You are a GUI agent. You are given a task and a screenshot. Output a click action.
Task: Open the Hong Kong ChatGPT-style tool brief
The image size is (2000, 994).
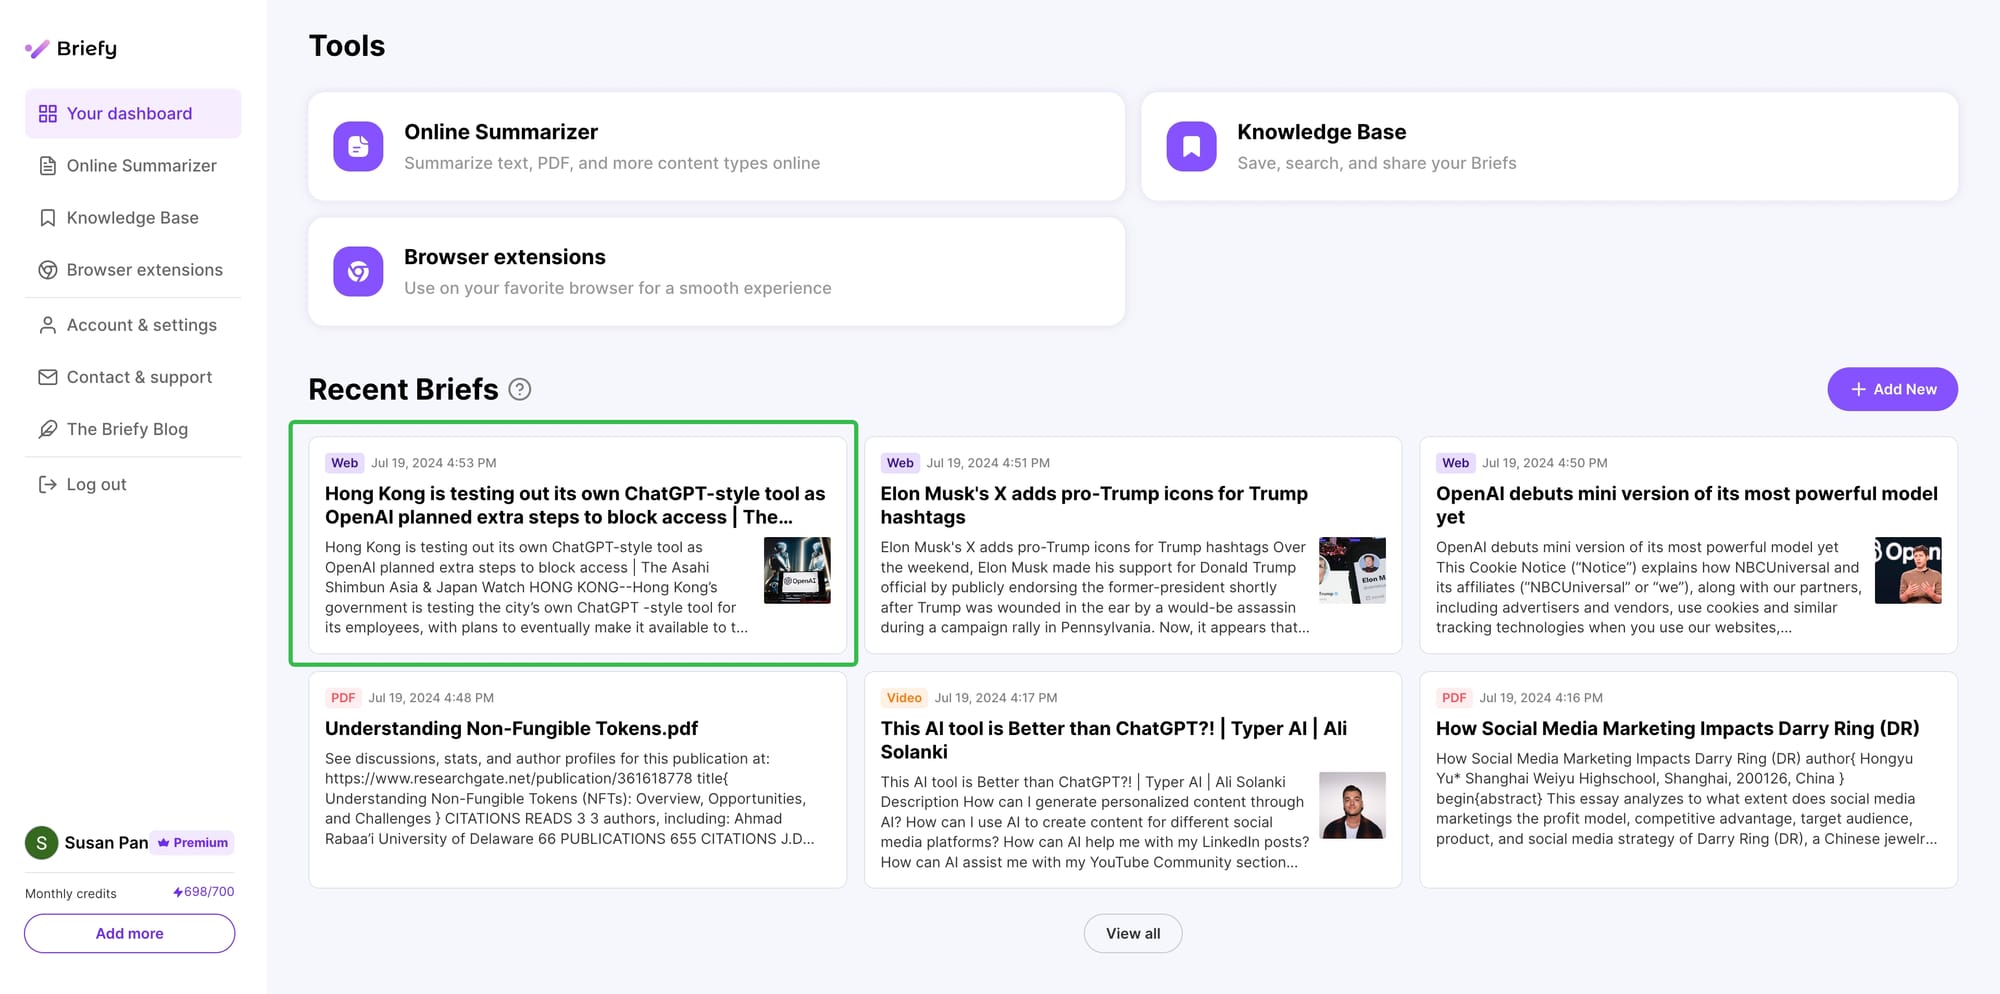pos(577,545)
